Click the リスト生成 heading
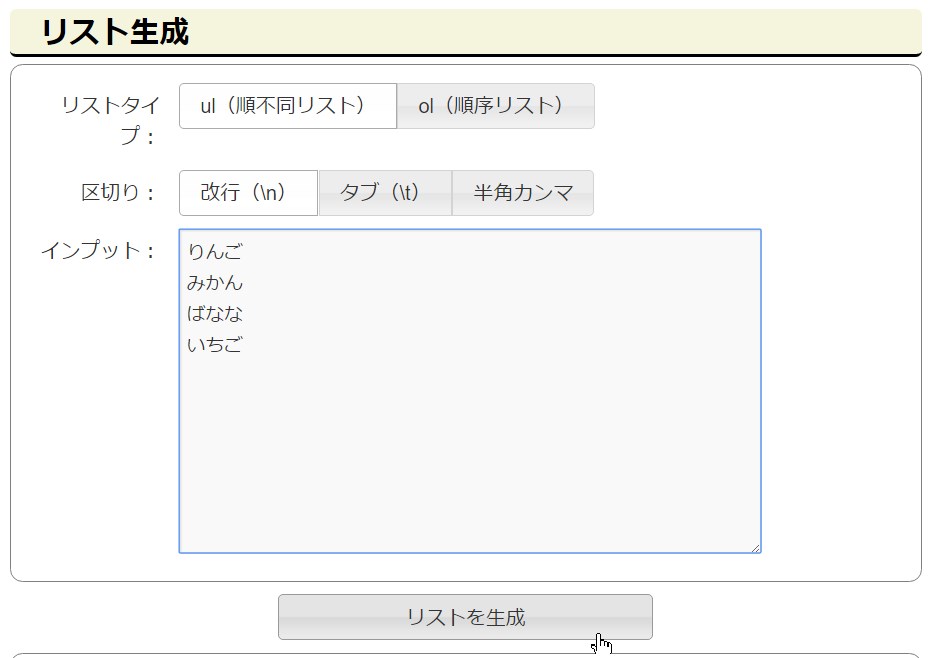The height and width of the screenshot is (658, 930). 115,32
